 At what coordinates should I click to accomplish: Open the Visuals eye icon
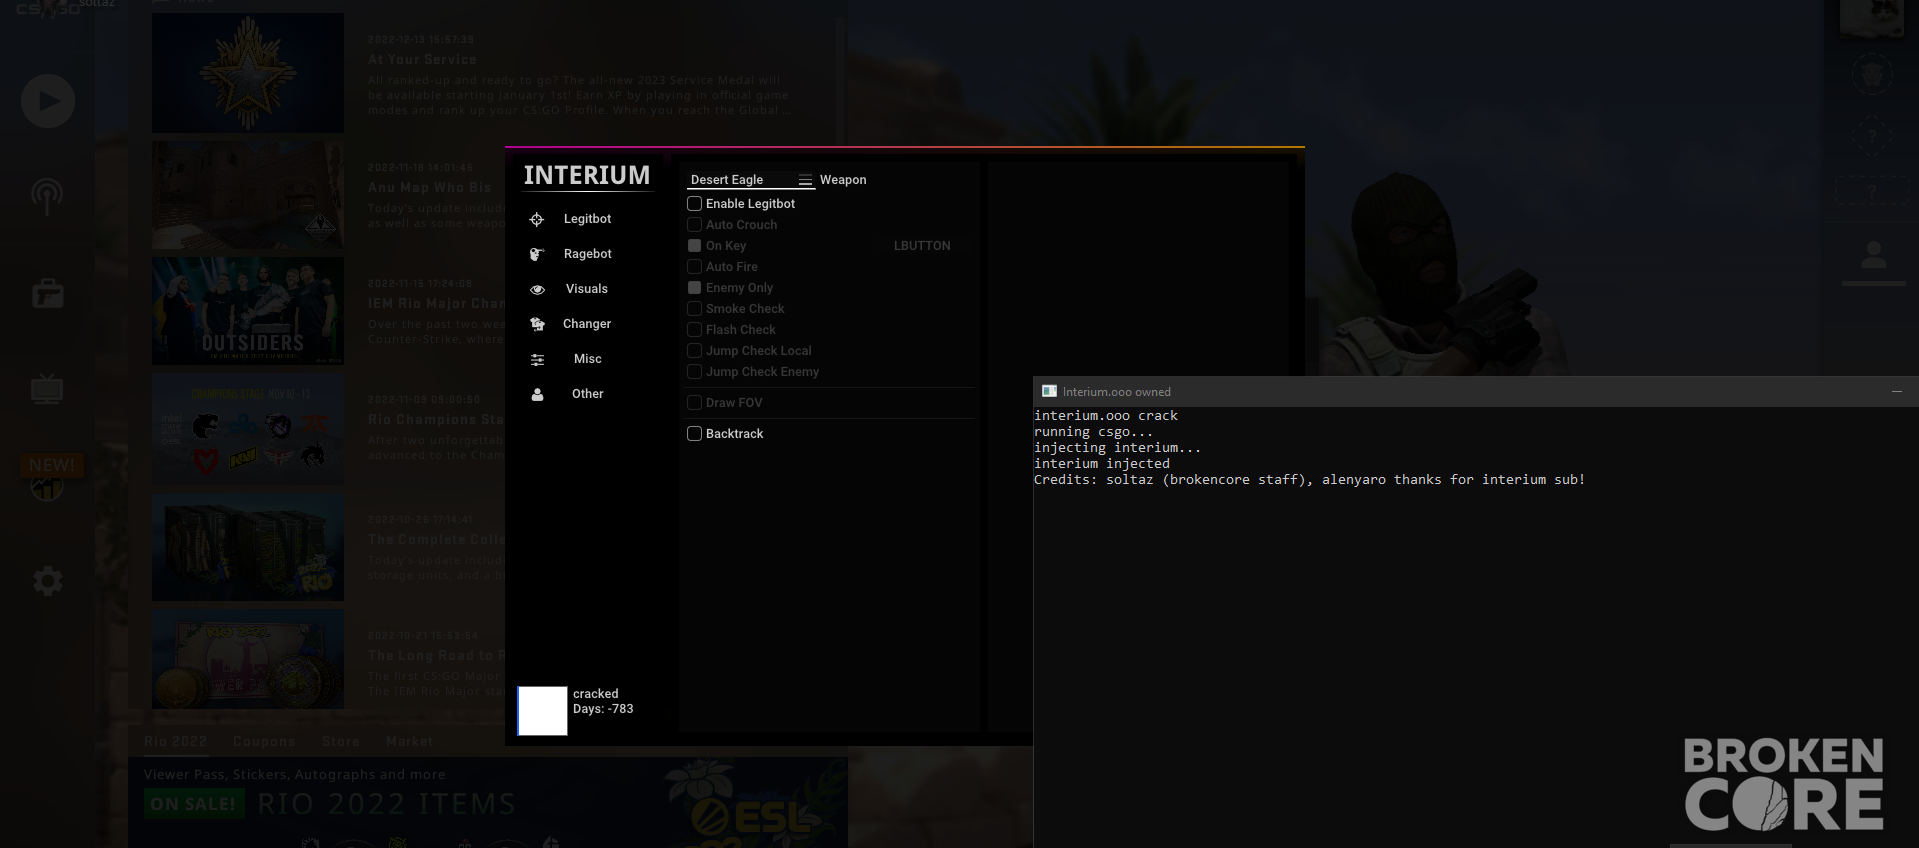coord(537,289)
